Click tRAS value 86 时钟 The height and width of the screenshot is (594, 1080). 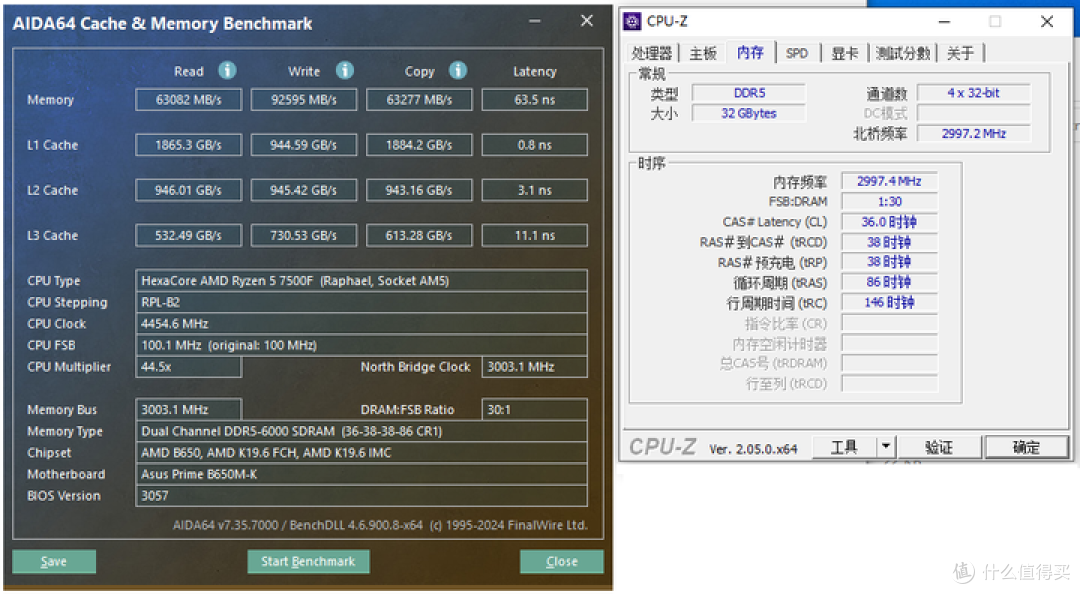[889, 283]
